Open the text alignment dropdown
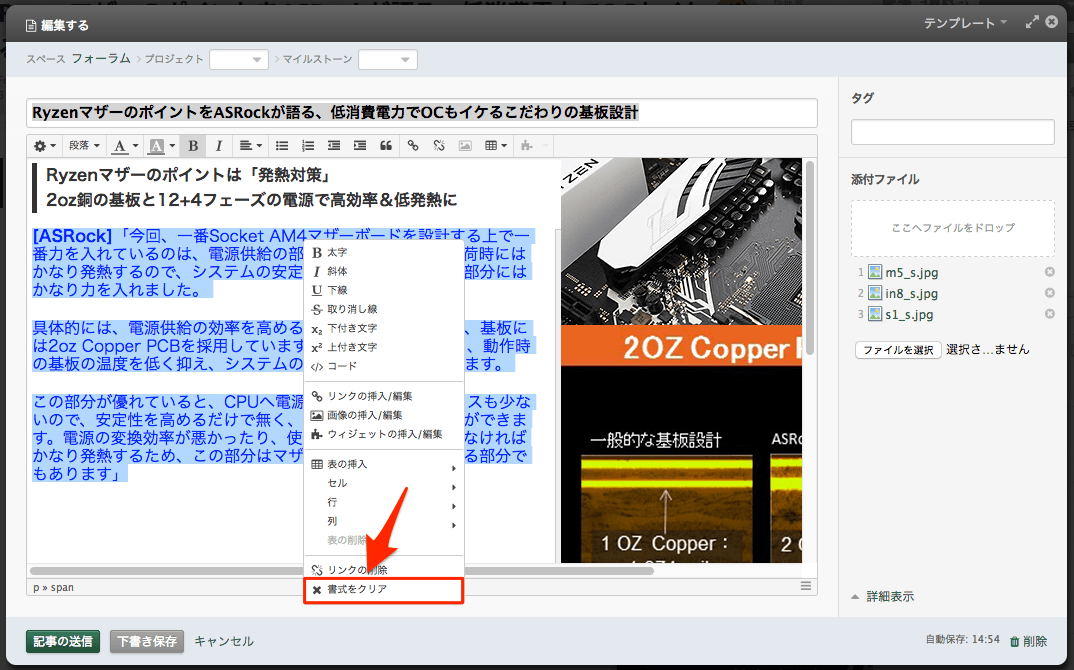This screenshot has height=670, width=1074. tap(250, 146)
